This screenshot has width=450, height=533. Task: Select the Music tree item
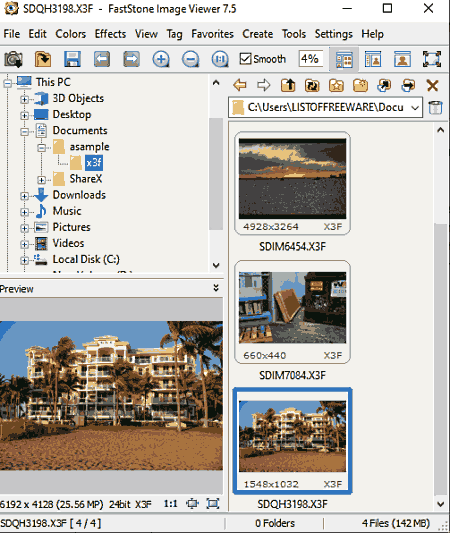[x=67, y=211]
